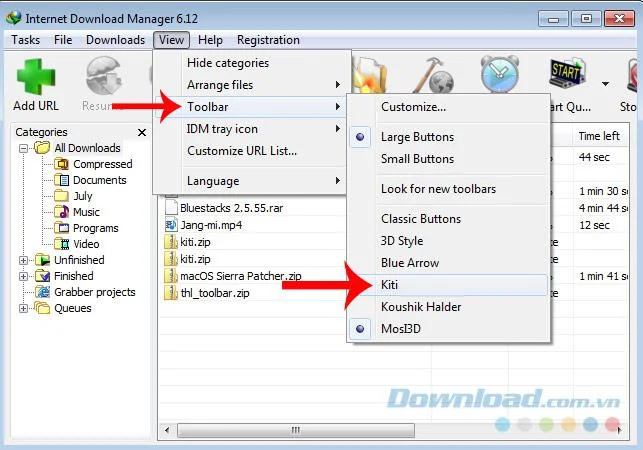Click the macOS Sierra Patcher.zip archive icon
643x450 pixels.
171,276
